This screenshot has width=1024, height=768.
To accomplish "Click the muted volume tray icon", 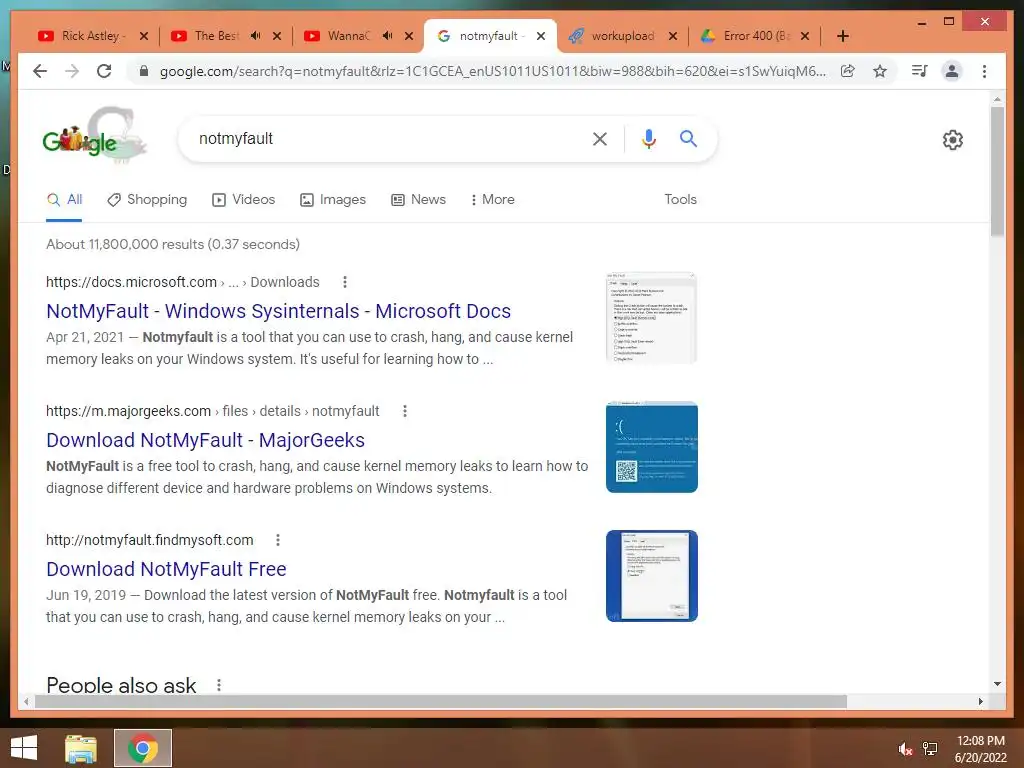I will 905,750.
